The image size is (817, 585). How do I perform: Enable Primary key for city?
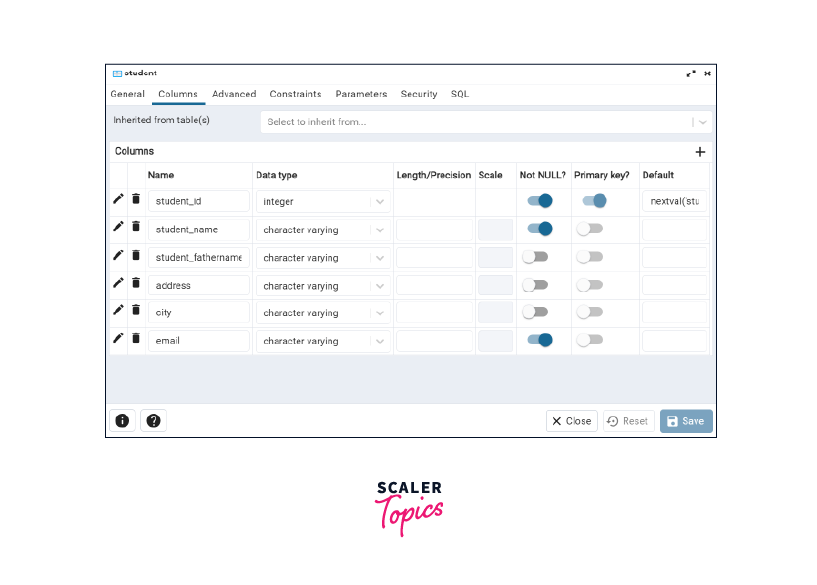tap(589, 312)
